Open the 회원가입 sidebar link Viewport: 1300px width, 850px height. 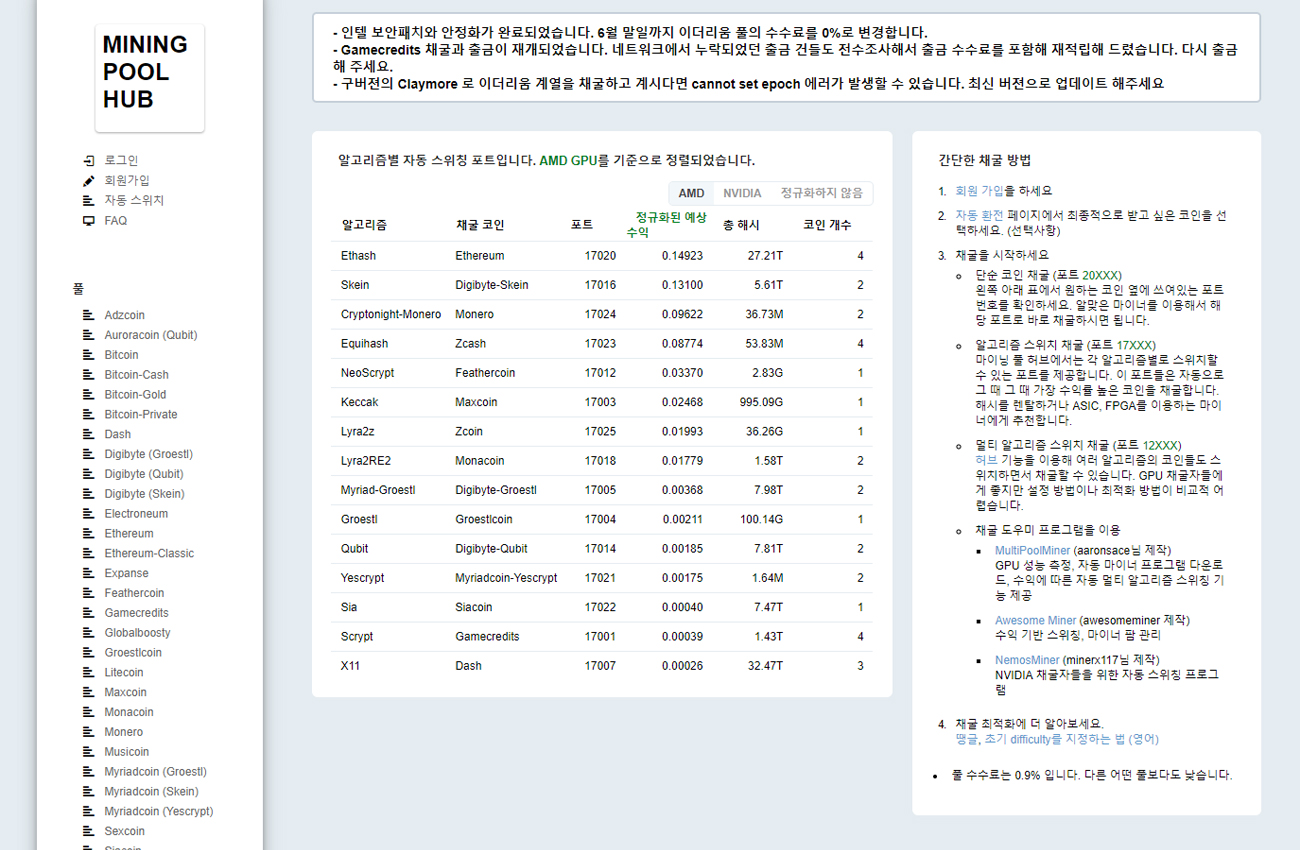pos(127,181)
